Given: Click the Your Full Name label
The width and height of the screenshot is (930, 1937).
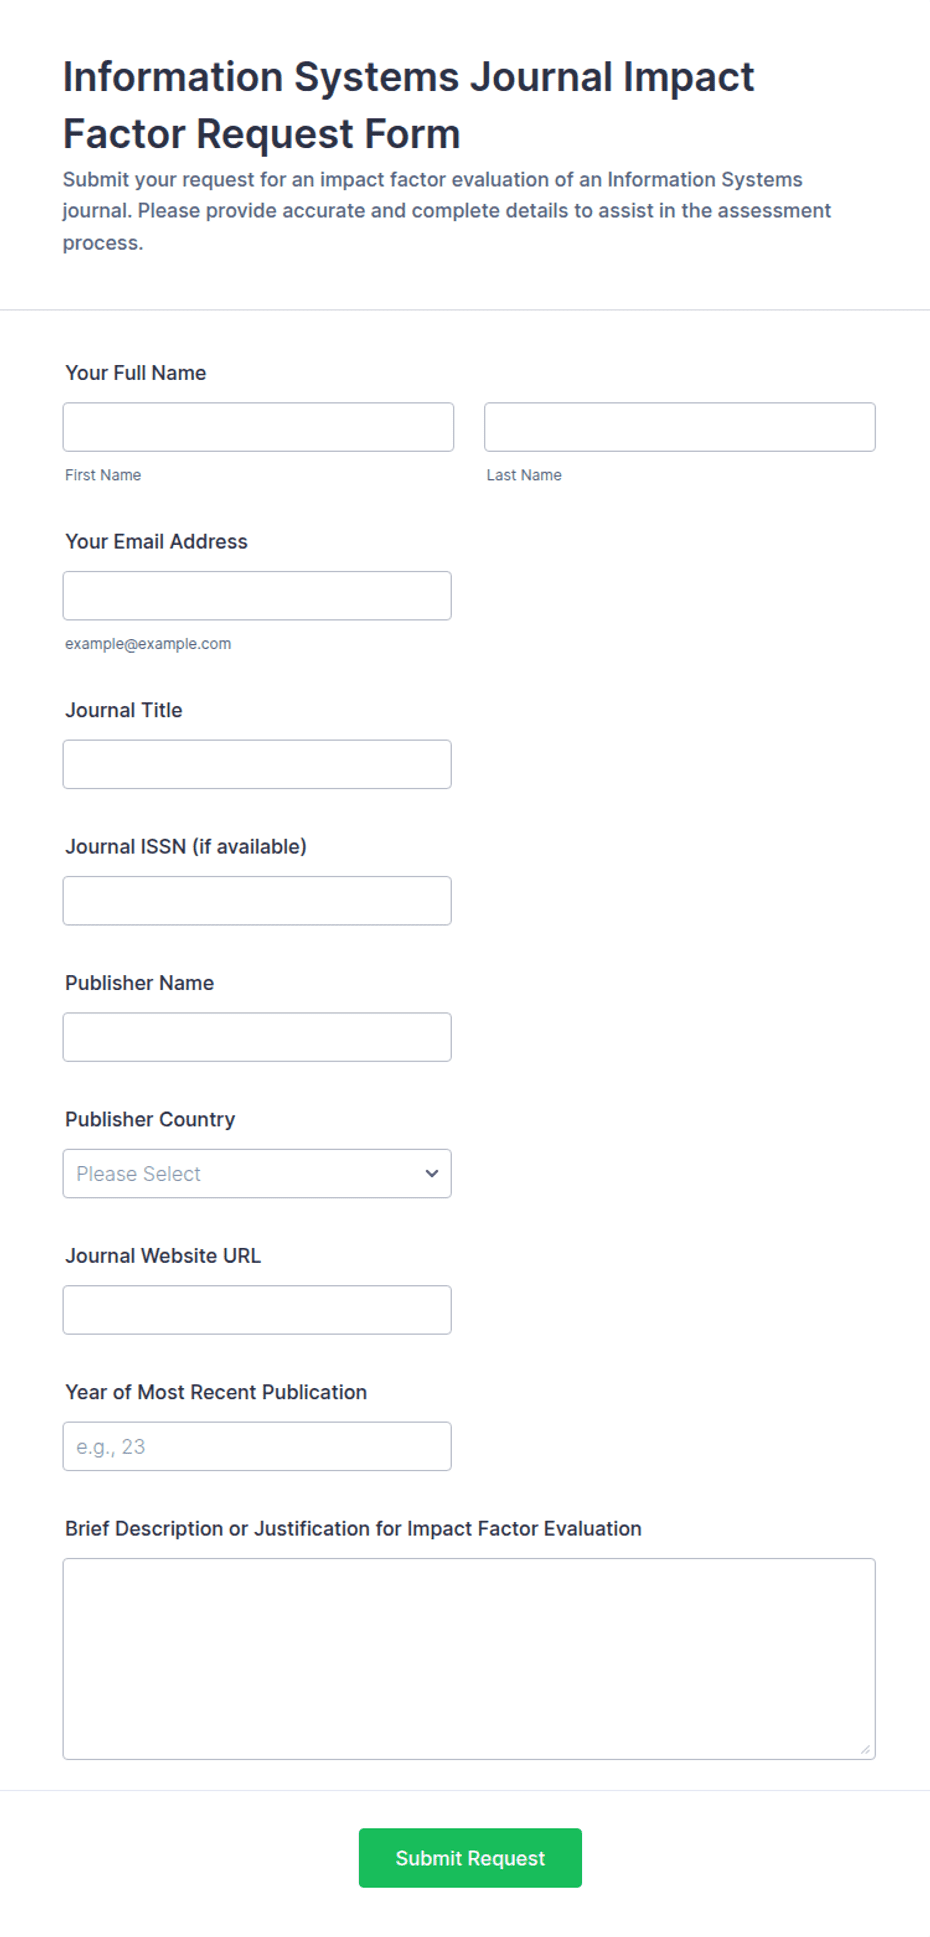Looking at the screenshot, I should 136,373.
